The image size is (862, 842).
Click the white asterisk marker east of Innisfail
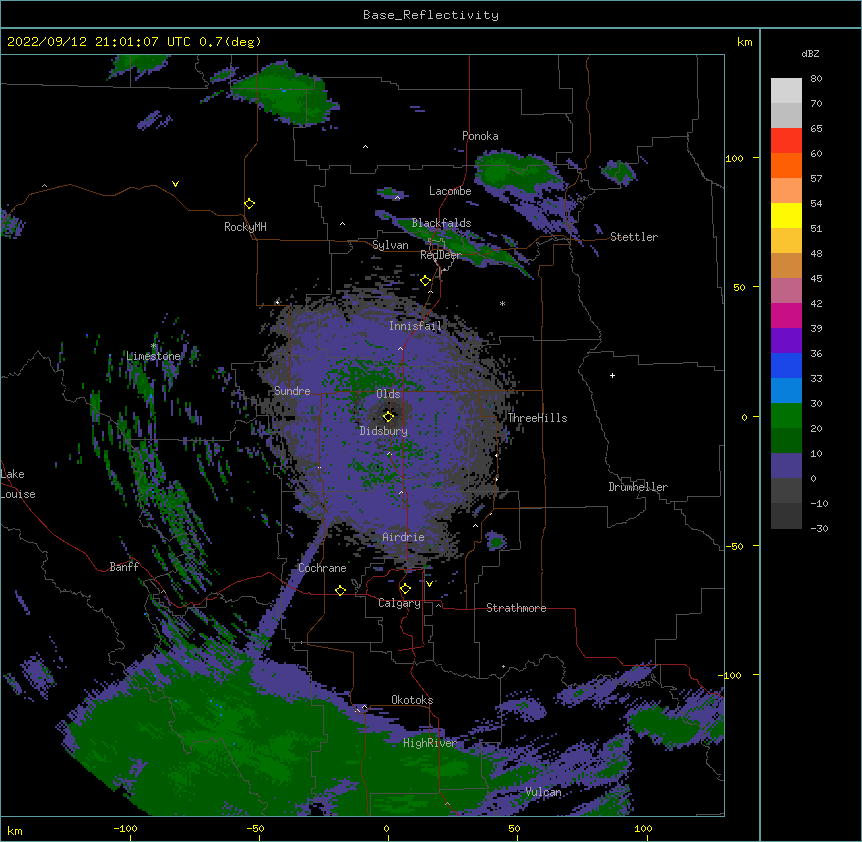[502, 303]
